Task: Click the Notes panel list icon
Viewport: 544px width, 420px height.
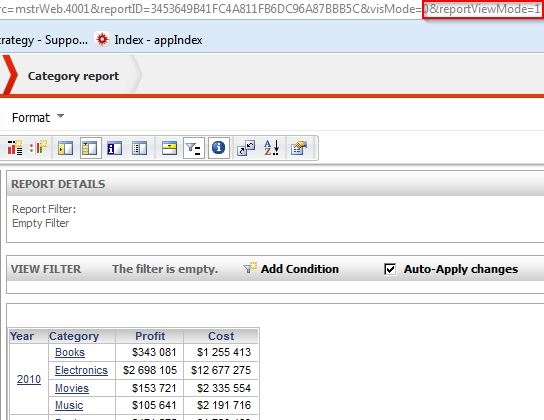Action: pyautogui.click(x=139, y=148)
